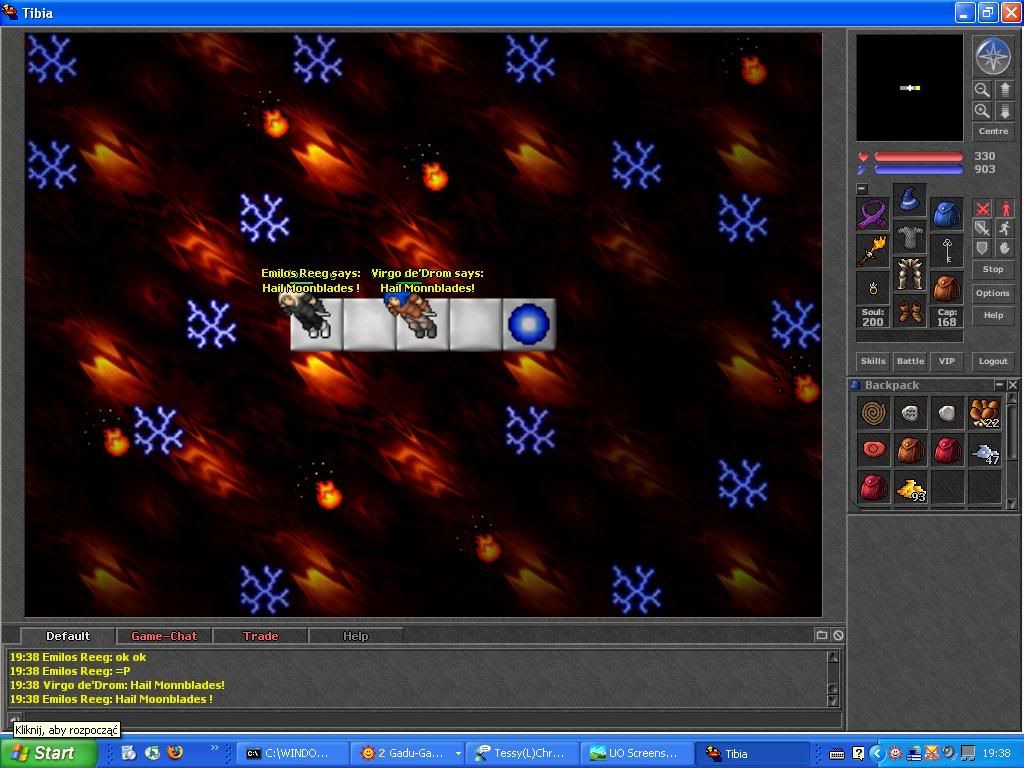Click the Centre minimap button
The height and width of the screenshot is (768, 1024).
(x=993, y=131)
